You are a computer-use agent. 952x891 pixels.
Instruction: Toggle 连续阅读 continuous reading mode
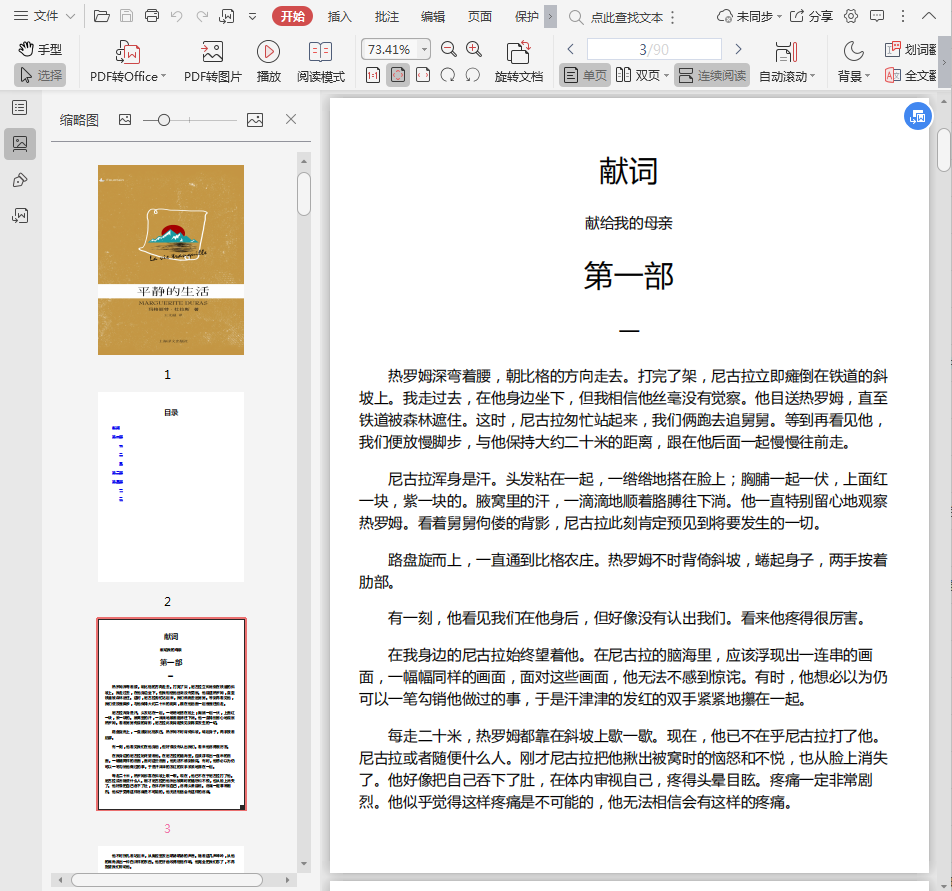click(711, 75)
